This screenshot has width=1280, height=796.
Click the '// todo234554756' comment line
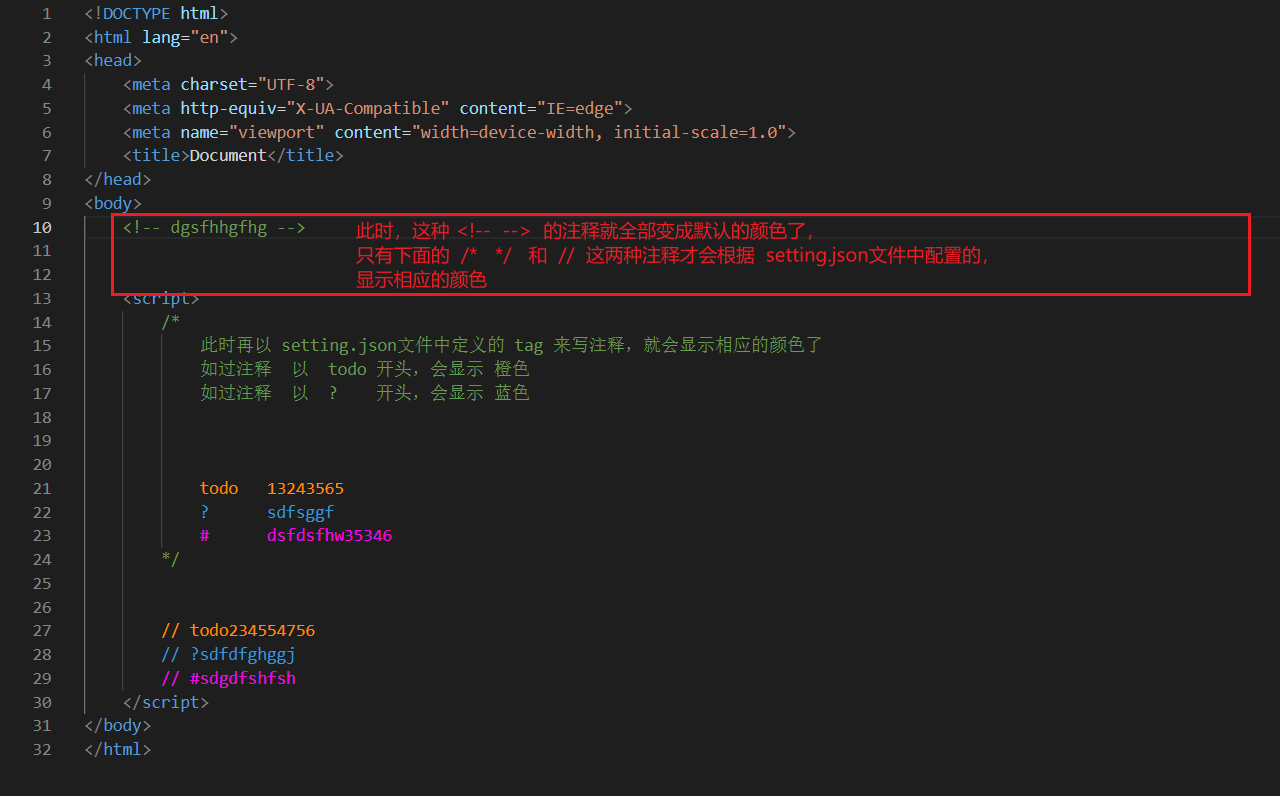238,631
